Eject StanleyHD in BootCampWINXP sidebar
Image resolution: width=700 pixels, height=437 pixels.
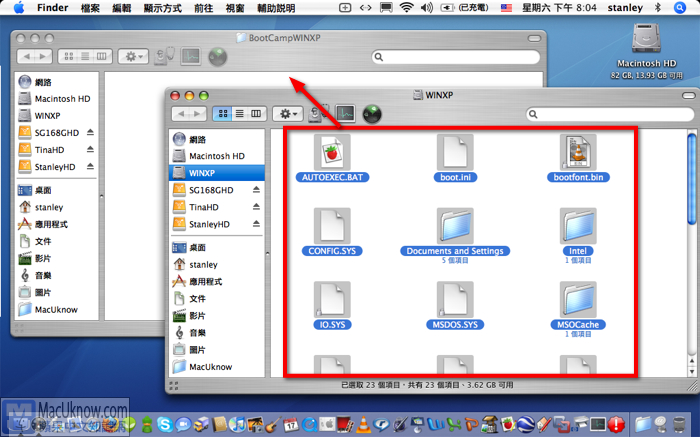pos(90,166)
